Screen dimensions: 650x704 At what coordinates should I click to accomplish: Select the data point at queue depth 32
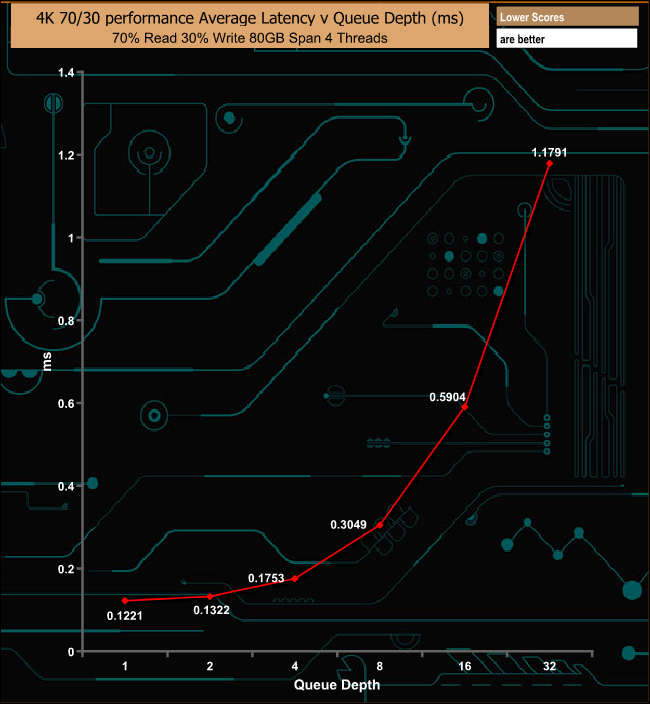549,163
